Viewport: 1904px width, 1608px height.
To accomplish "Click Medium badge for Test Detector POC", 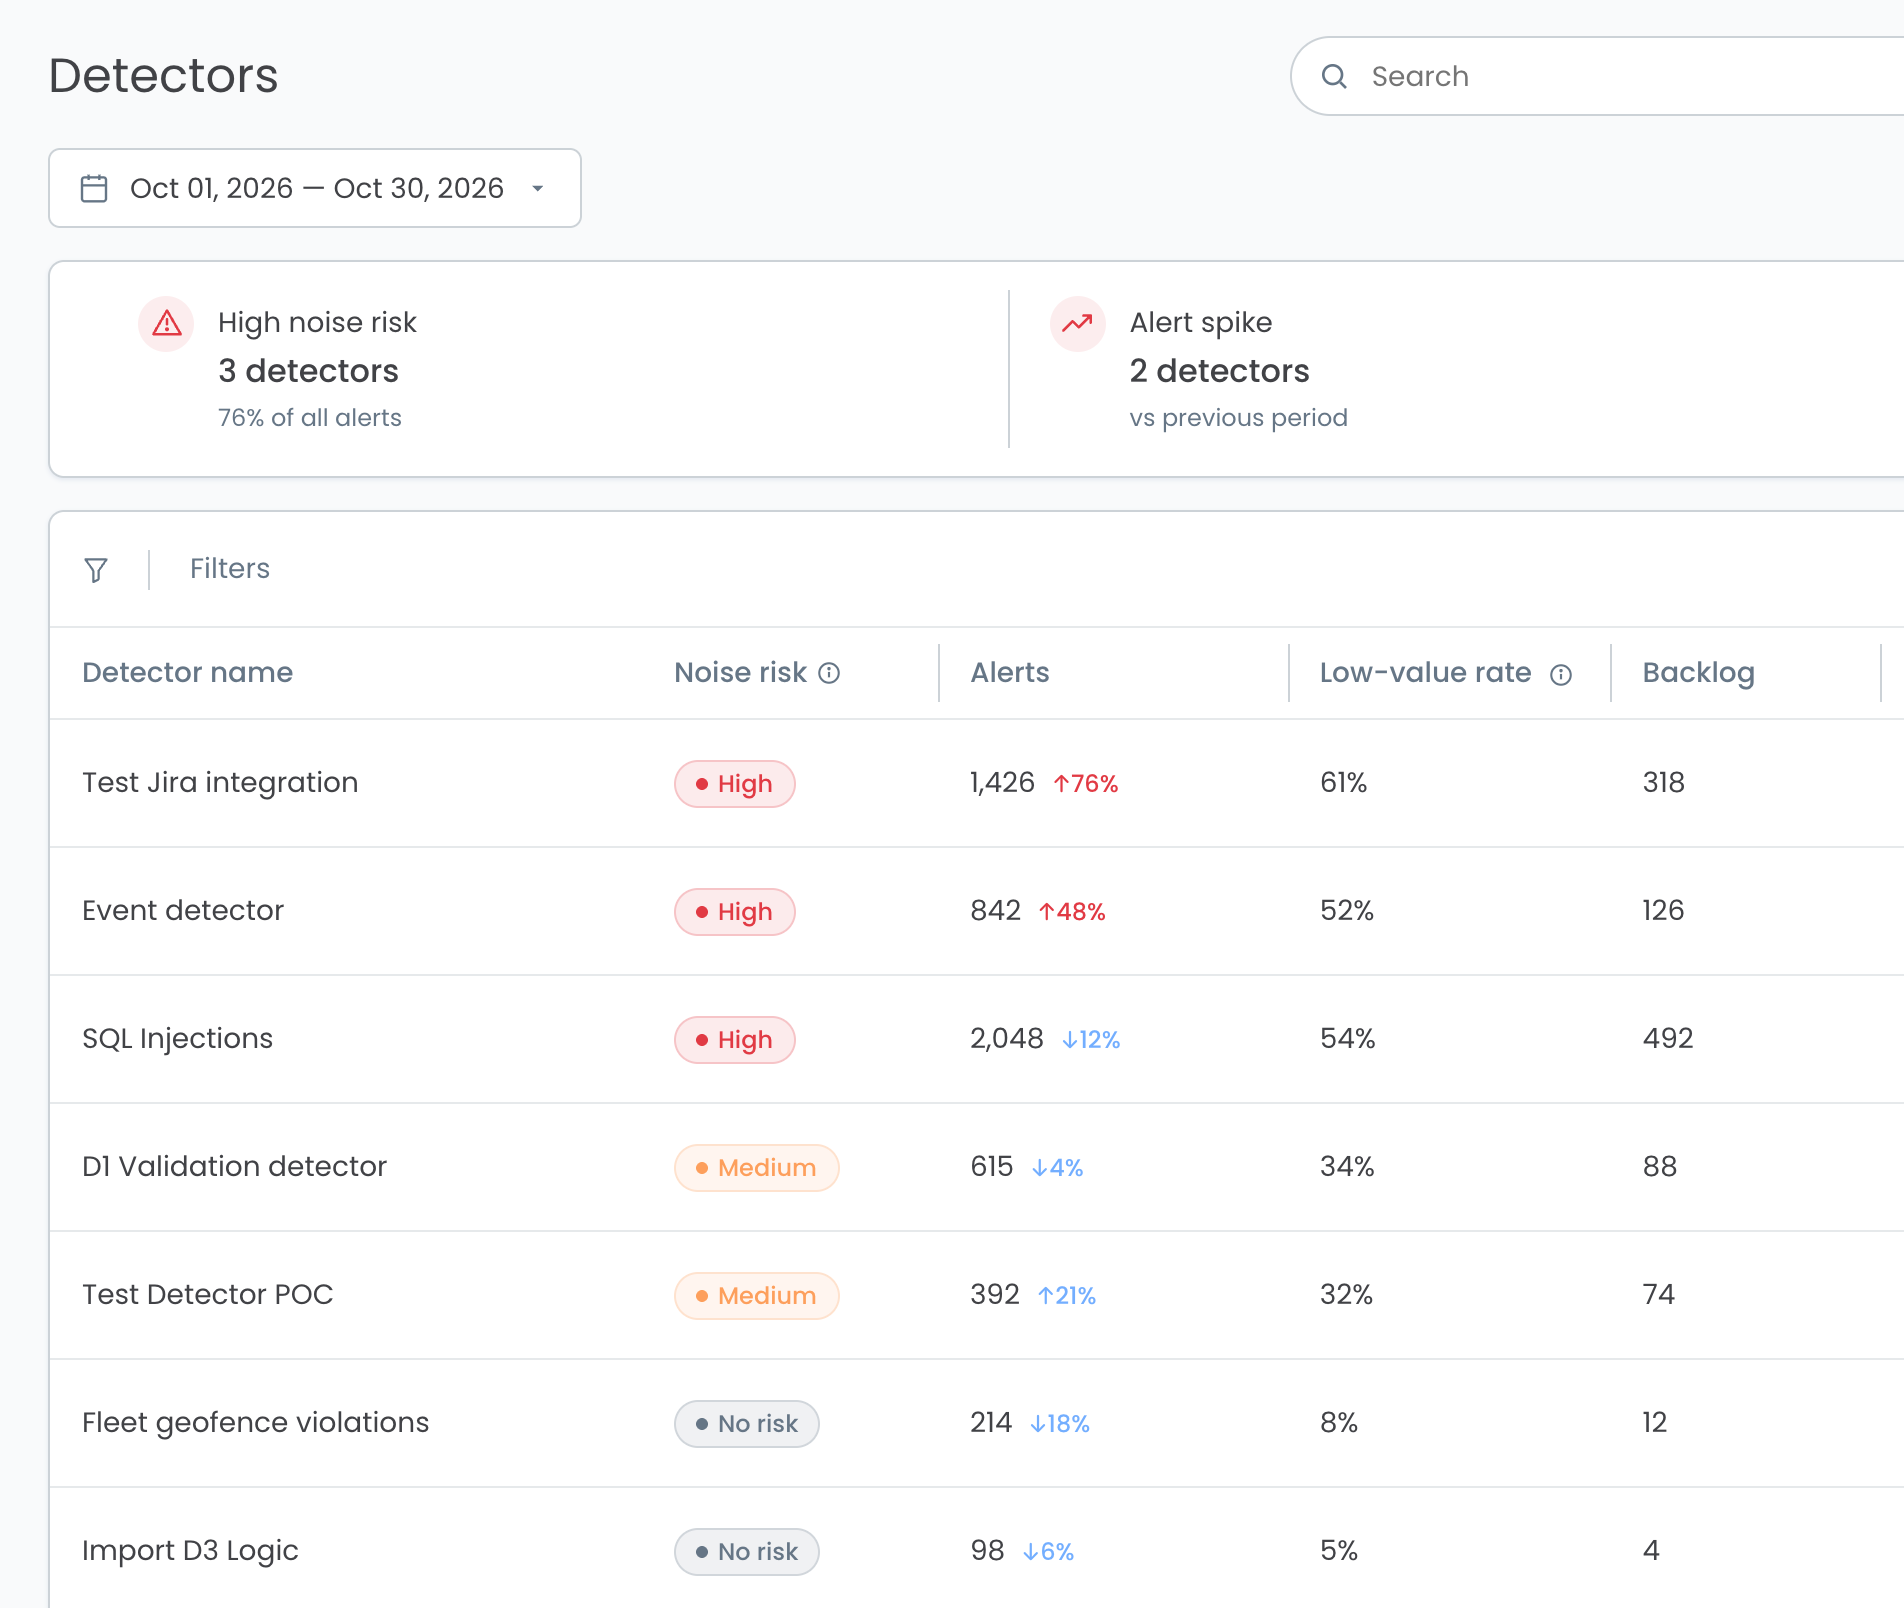I will (x=757, y=1296).
